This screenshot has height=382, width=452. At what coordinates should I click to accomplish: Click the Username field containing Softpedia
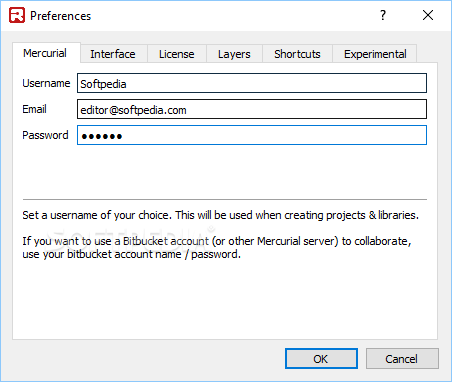click(252, 83)
